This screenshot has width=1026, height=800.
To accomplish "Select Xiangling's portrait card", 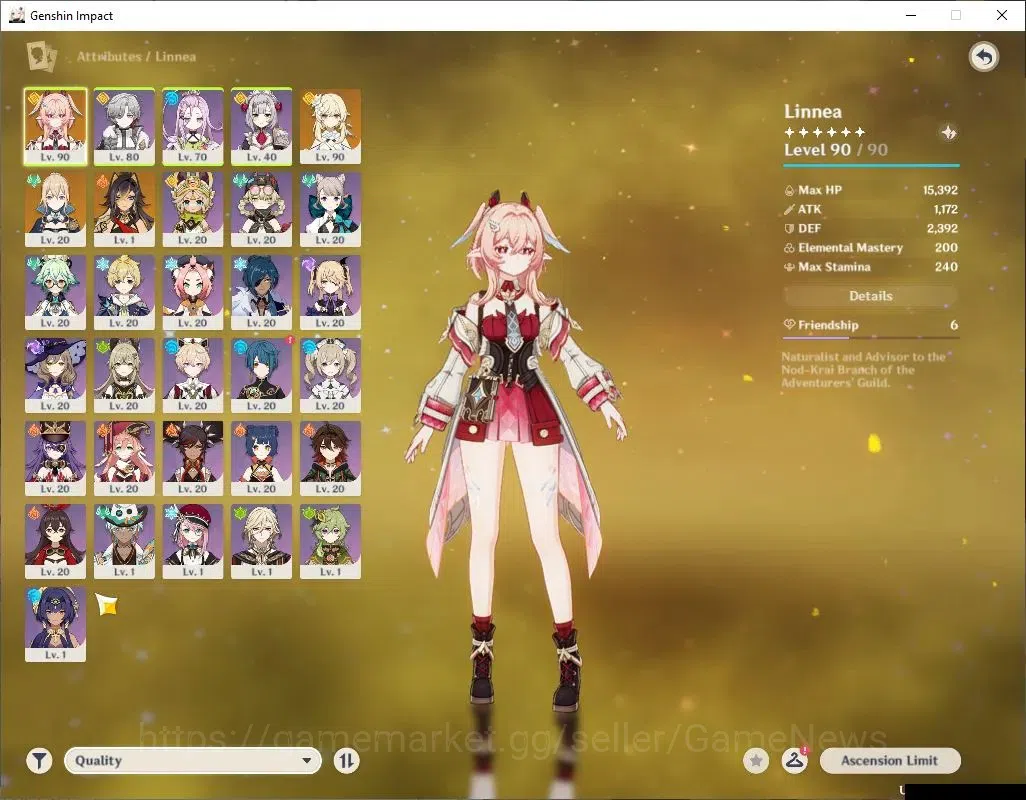I will tap(262, 459).
